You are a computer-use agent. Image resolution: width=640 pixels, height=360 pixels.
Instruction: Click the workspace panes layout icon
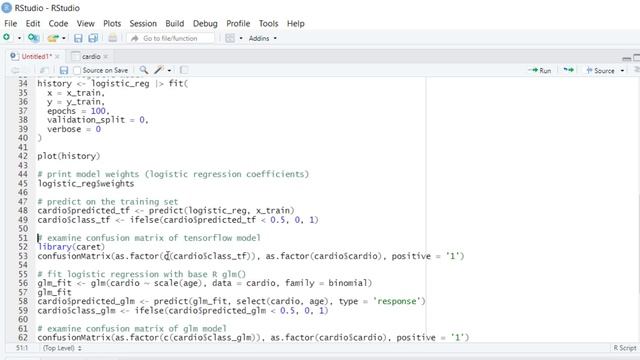tap(230, 38)
